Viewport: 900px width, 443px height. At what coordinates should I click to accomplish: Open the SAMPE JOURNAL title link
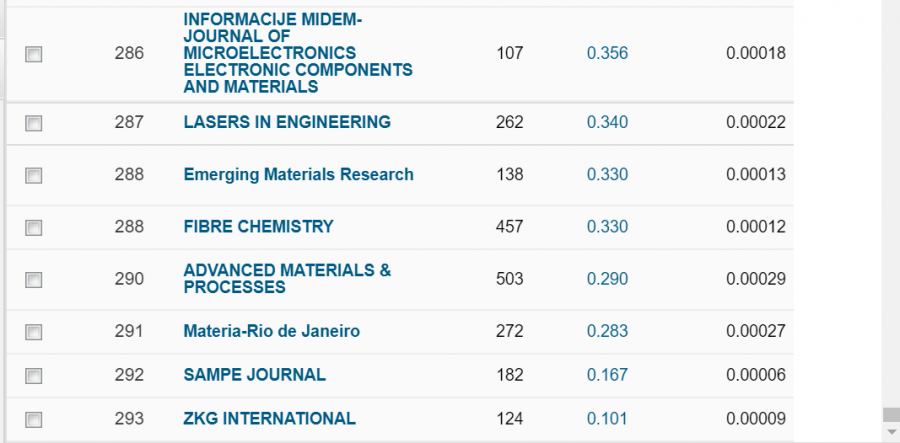[x=254, y=374]
